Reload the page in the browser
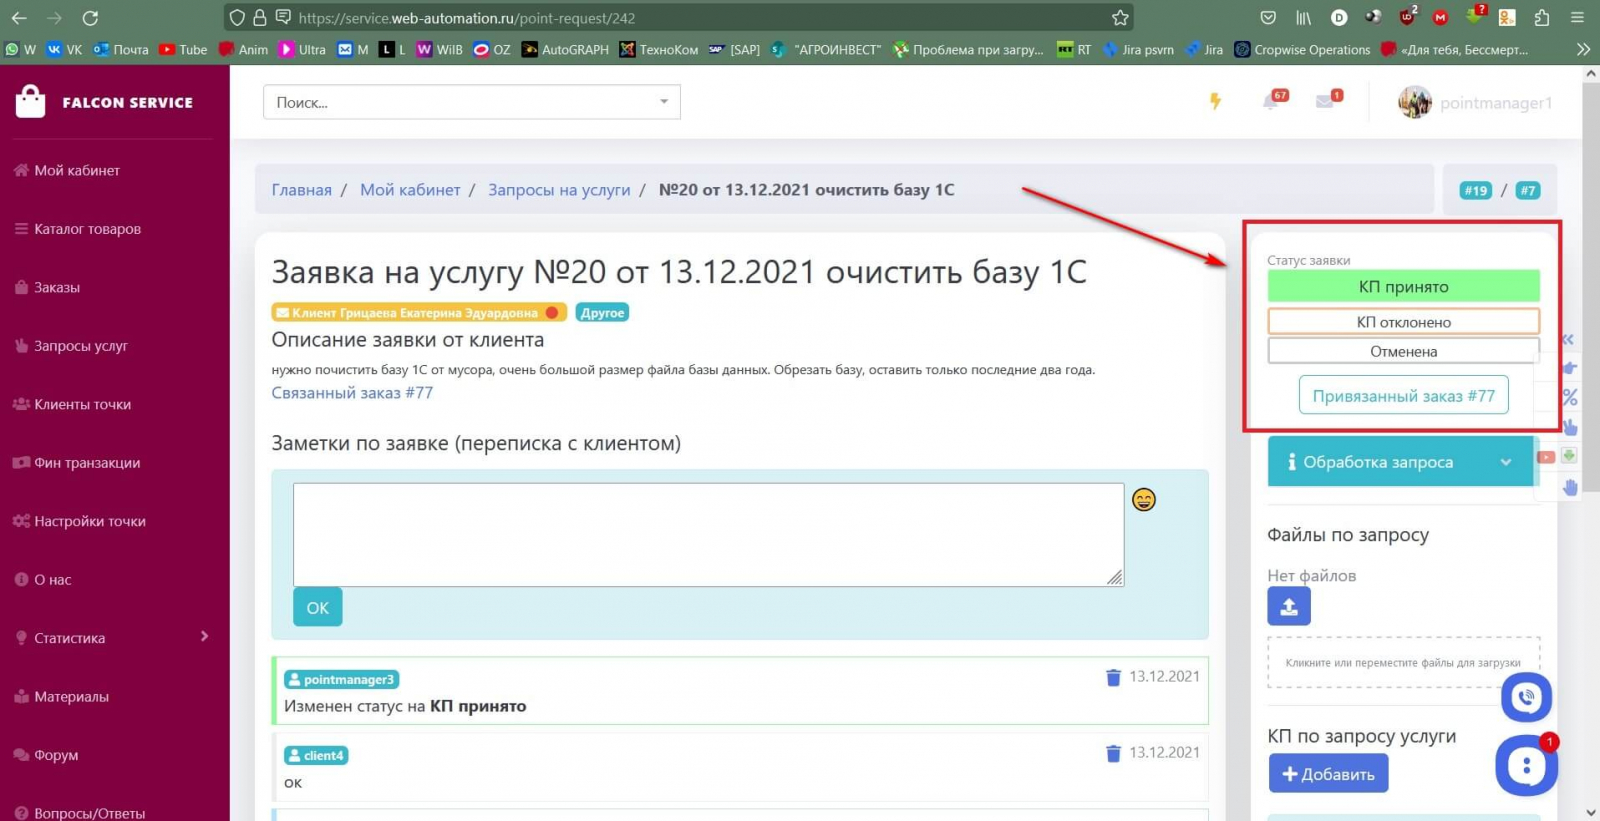The image size is (1600, 821). click(90, 18)
